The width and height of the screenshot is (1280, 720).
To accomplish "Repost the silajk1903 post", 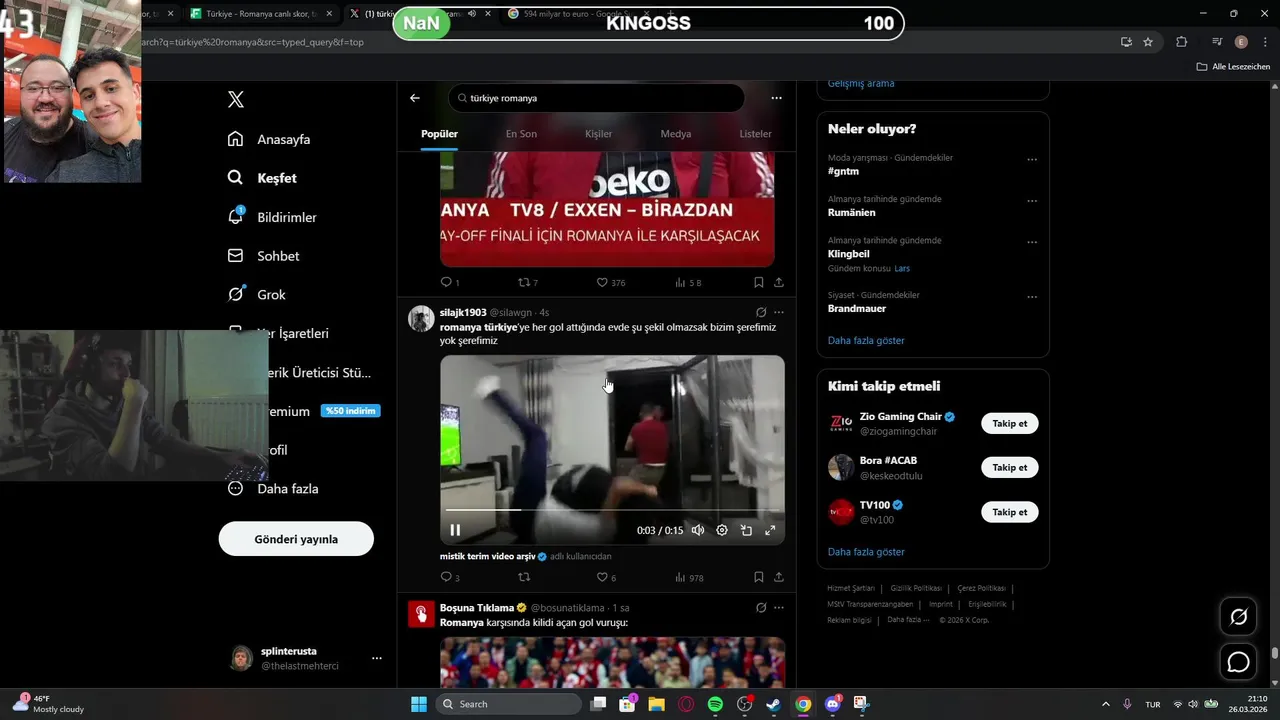I will 523,577.
